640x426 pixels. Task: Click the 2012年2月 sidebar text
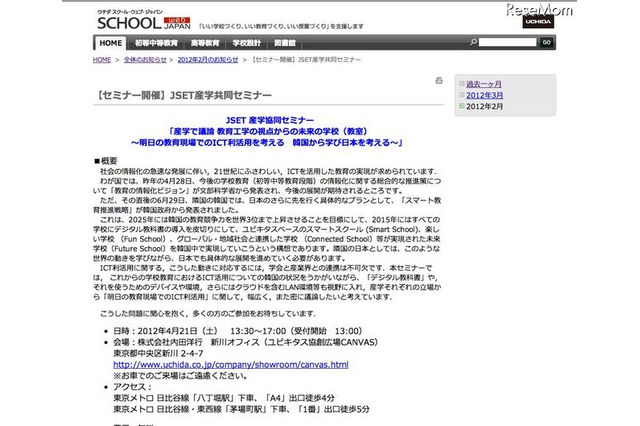click(484, 106)
